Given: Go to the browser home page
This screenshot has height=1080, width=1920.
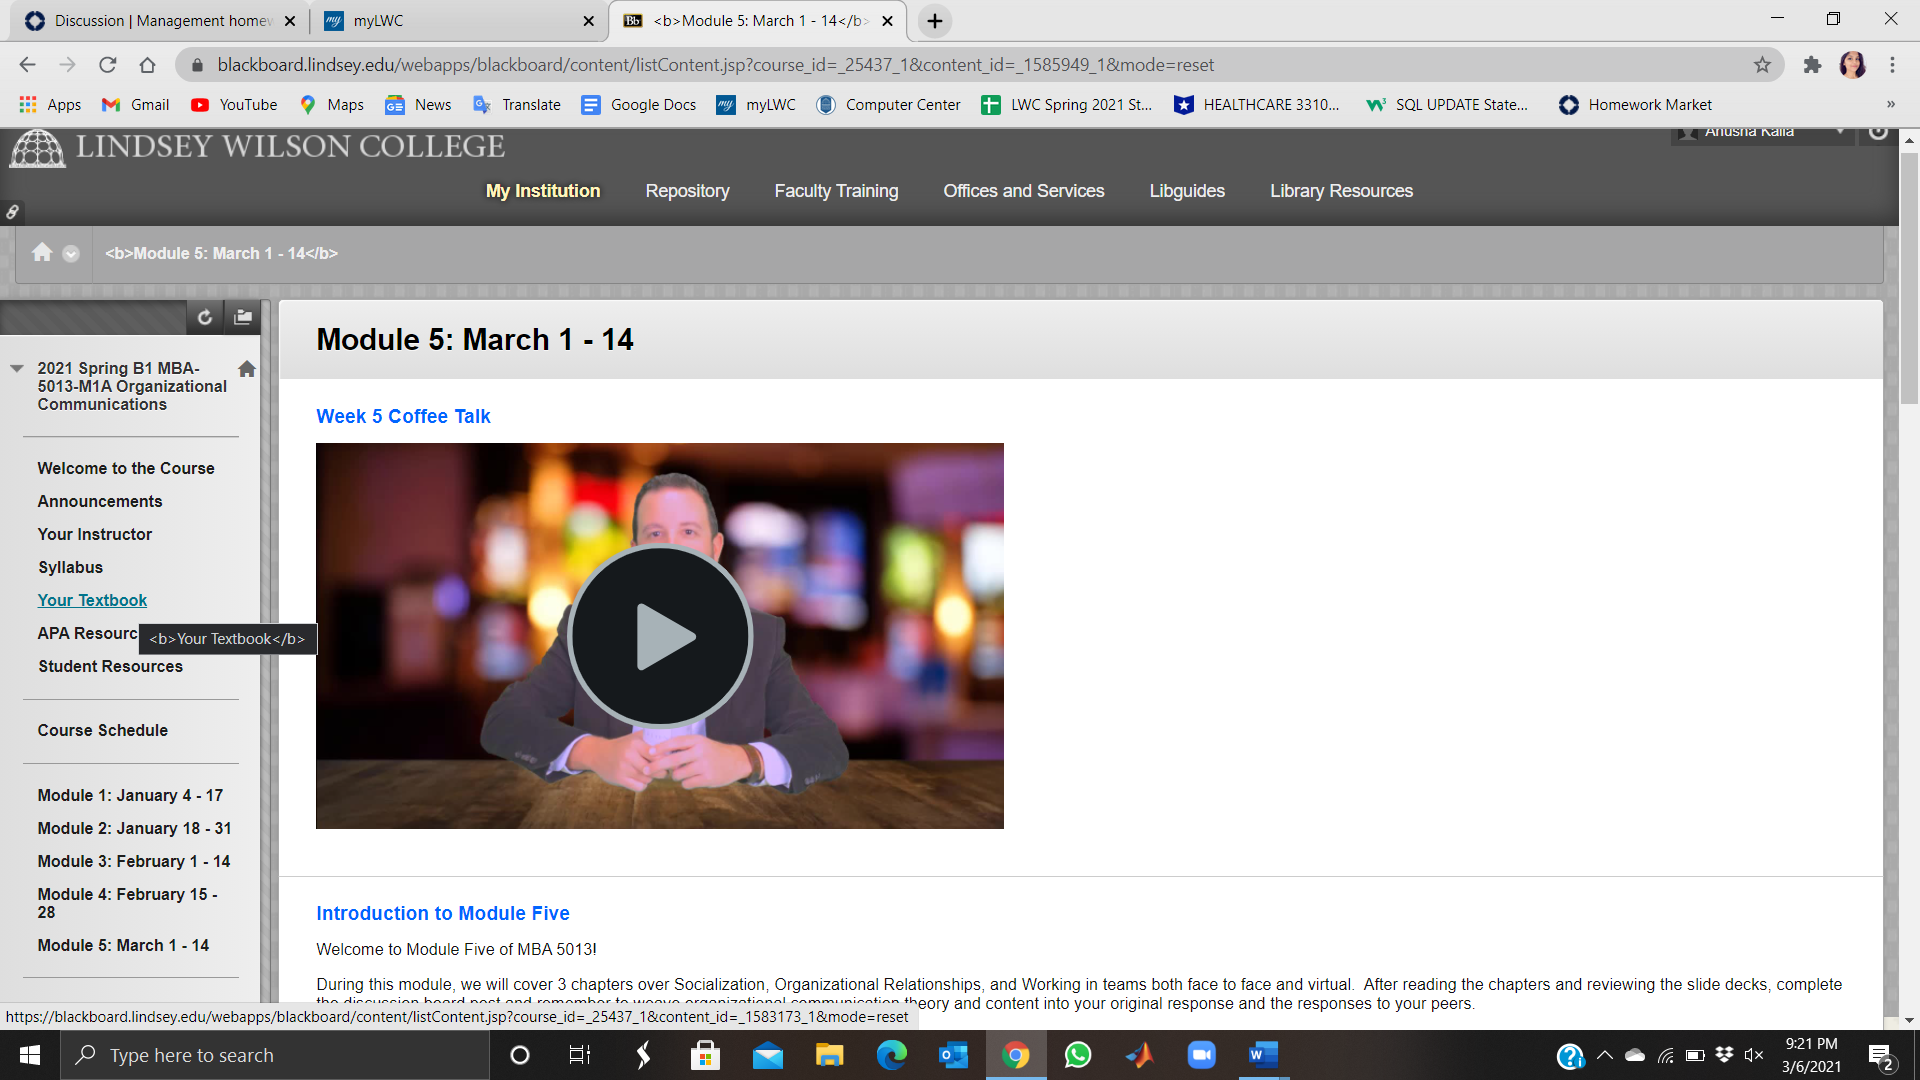Looking at the screenshot, I should pos(147,65).
